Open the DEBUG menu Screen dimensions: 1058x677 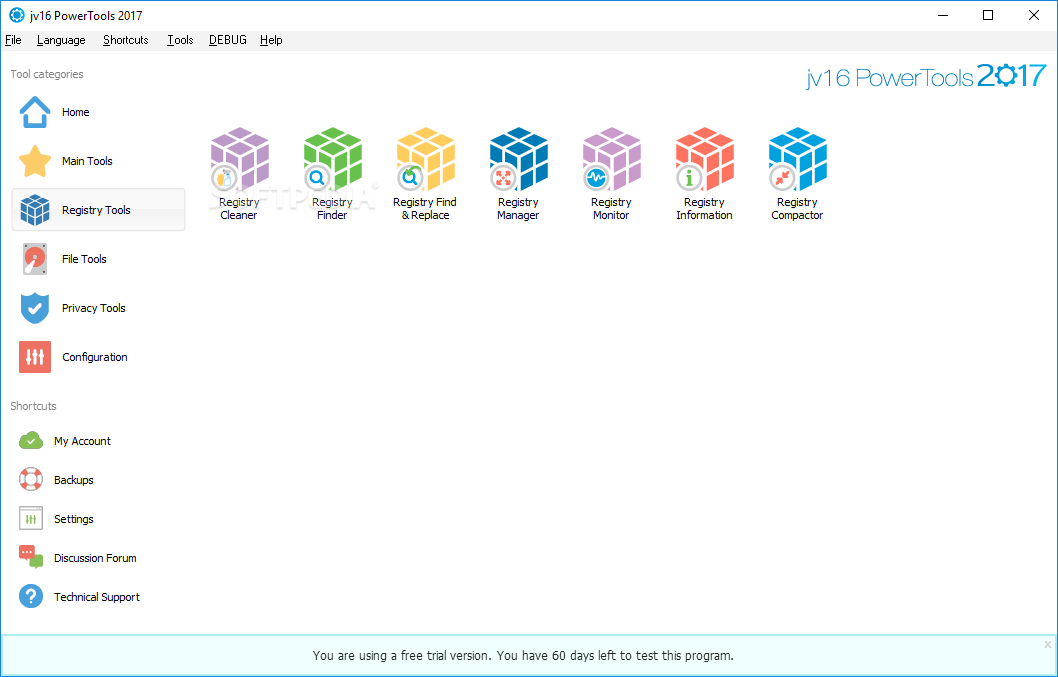point(227,40)
